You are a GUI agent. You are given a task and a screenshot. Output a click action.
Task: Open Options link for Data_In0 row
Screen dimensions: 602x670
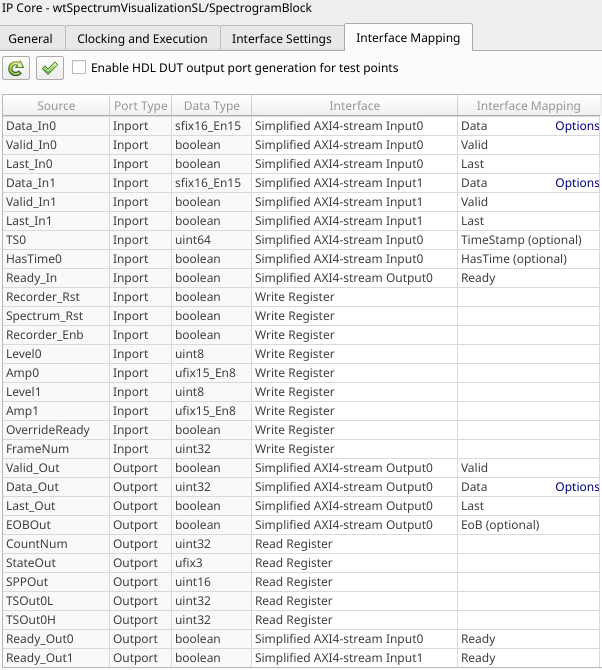pos(577,126)
